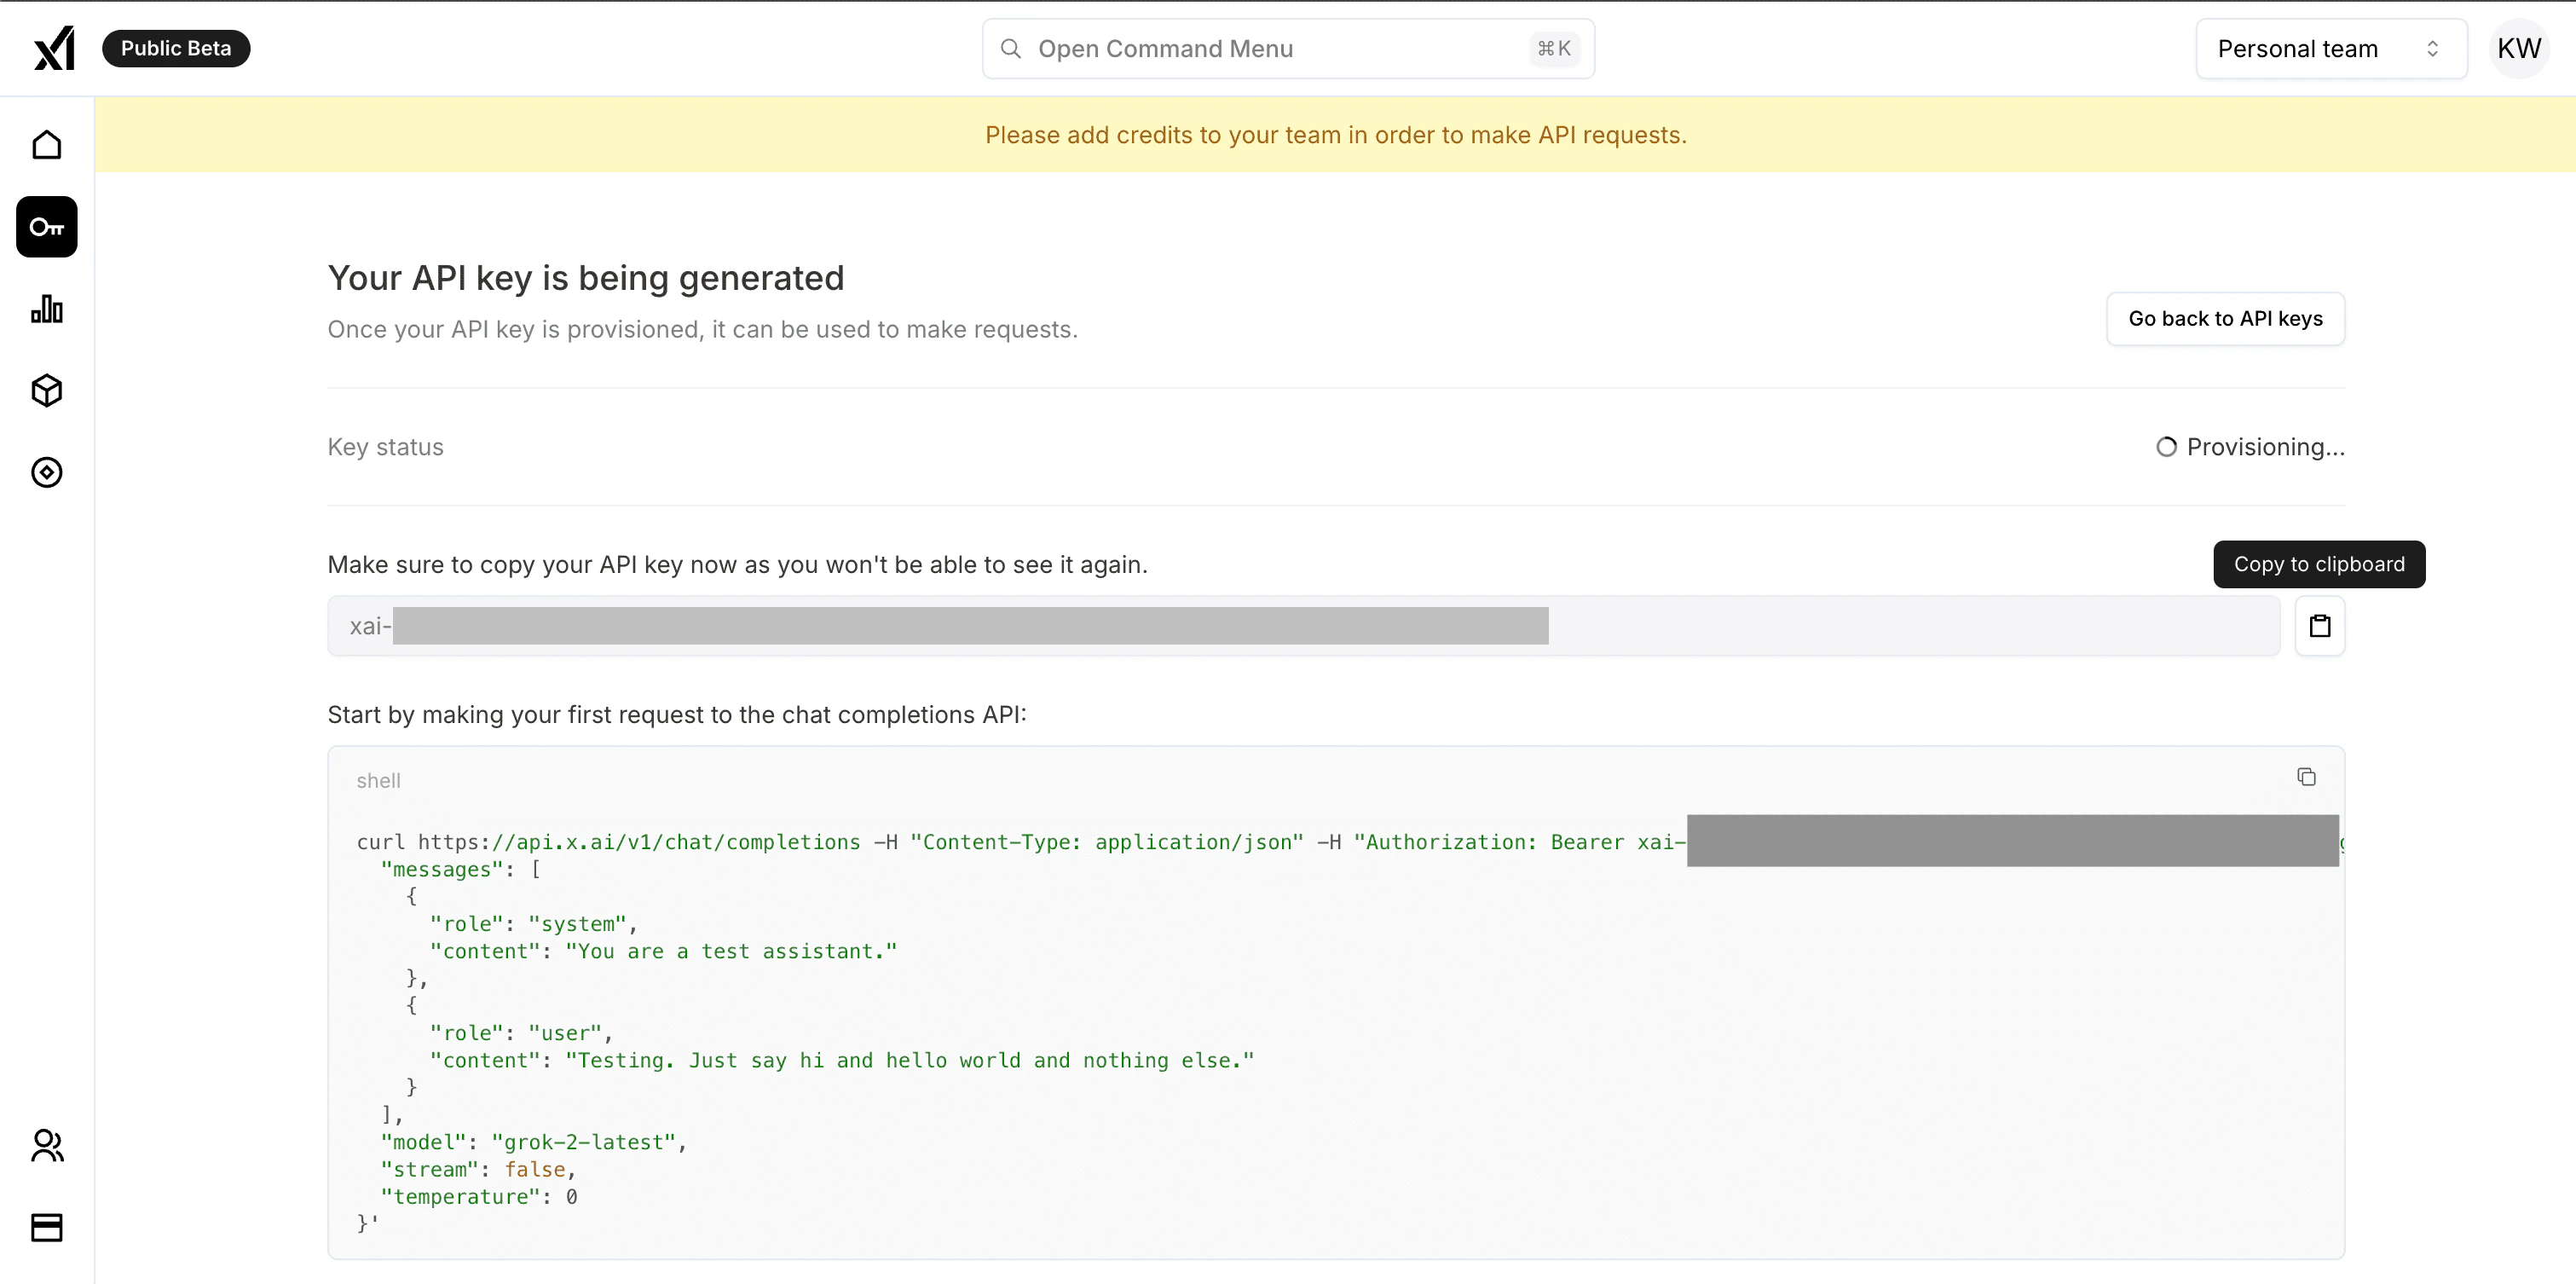Viewport: 2576px width, 1284px height.
Task: Open the Home page in sidebar
Action: pyautogui.click(x=47, y=145)
